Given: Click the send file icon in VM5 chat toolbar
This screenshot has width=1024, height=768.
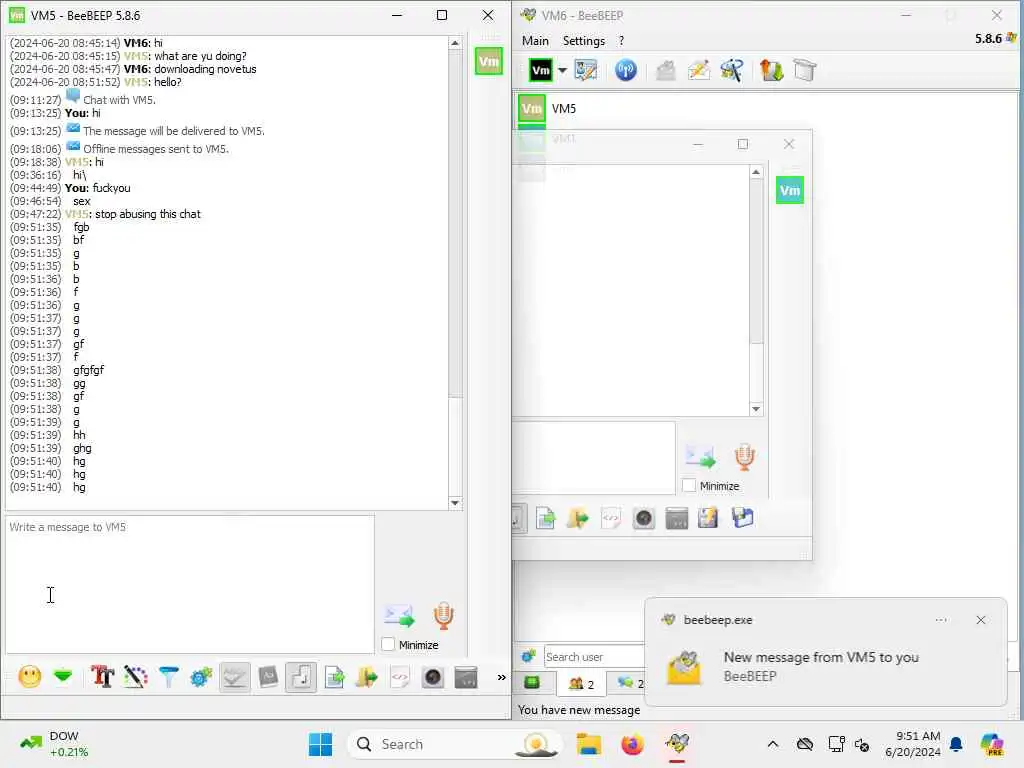Looking at the screenshot, I should (334, 677).
